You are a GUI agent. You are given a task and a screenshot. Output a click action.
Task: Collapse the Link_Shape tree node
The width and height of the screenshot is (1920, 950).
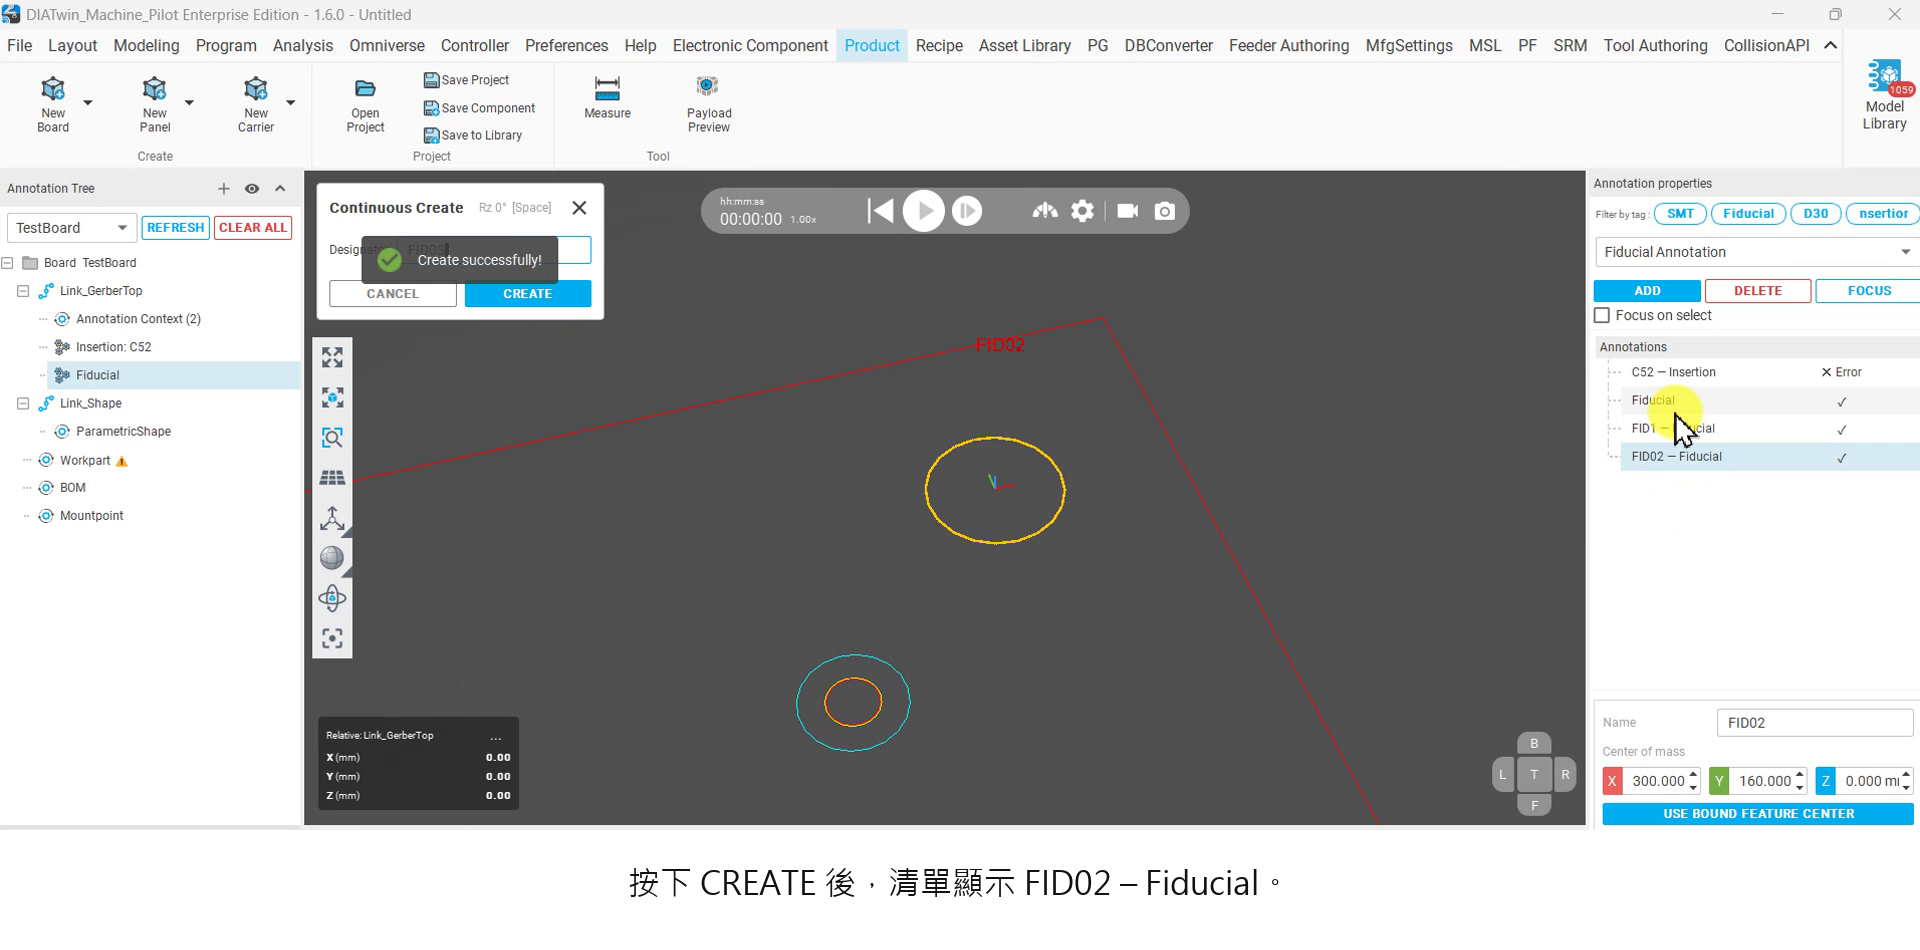click(23, 403)
